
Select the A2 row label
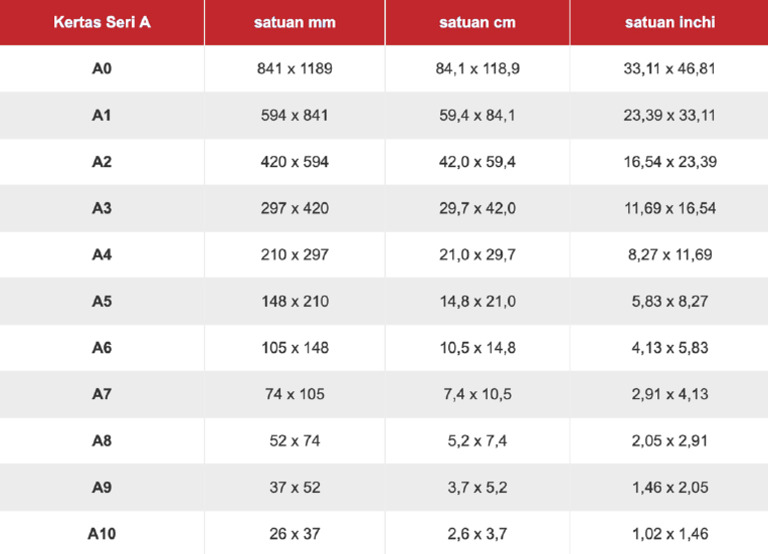(102, 161)
